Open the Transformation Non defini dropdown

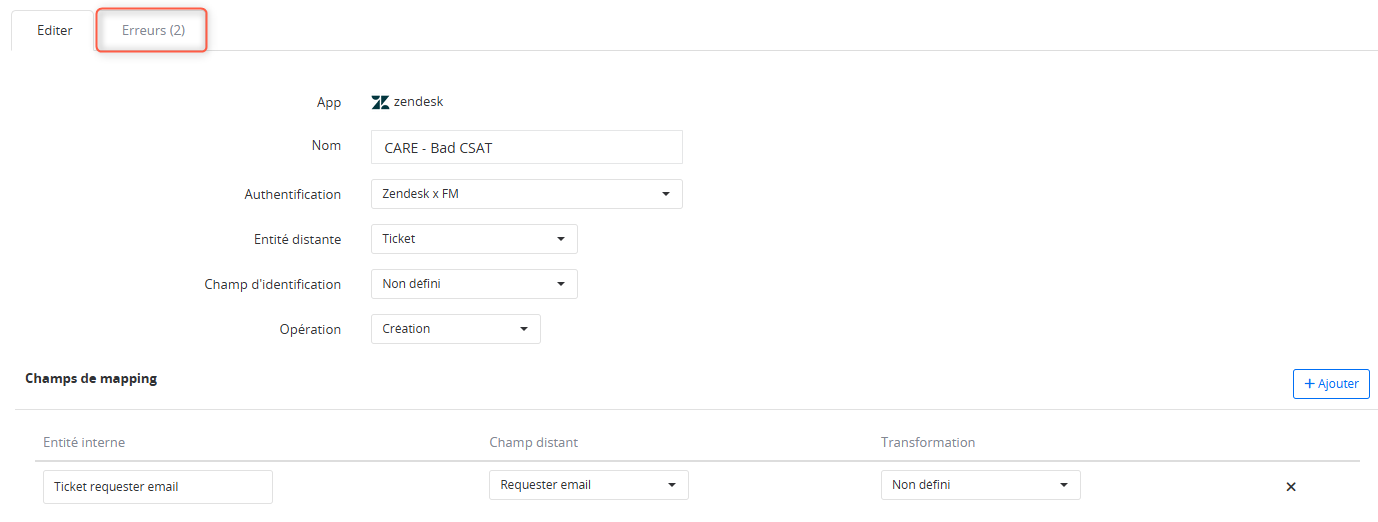point(980,485)
